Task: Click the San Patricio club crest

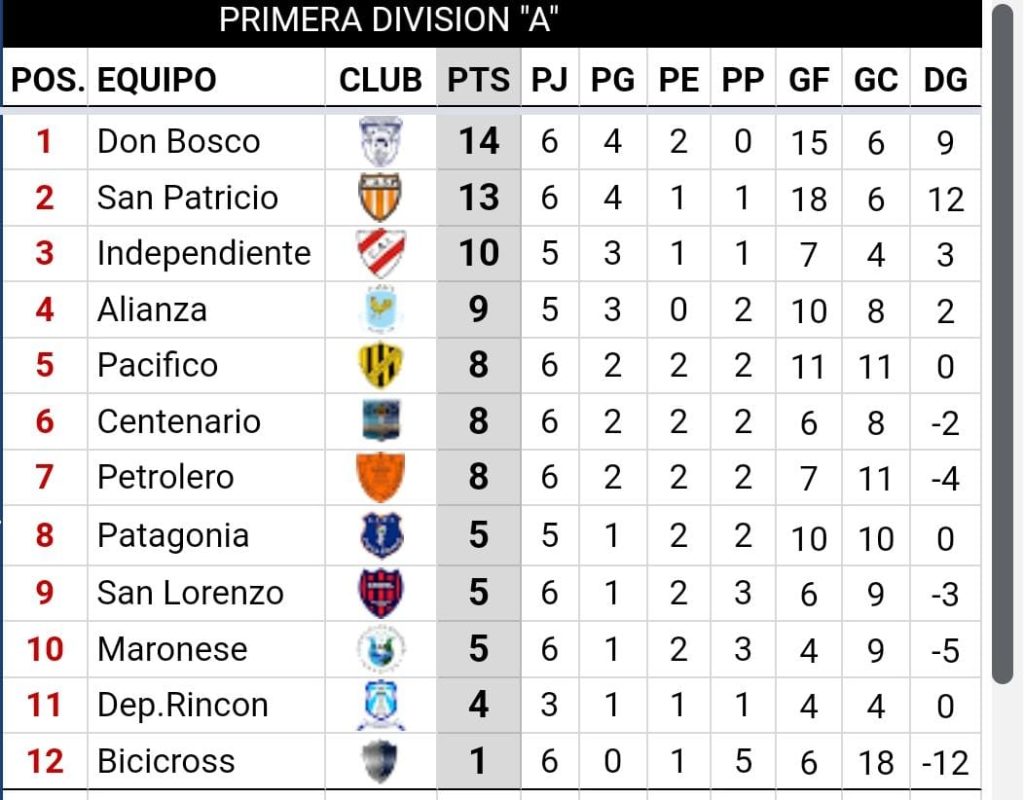Action: 380,197
